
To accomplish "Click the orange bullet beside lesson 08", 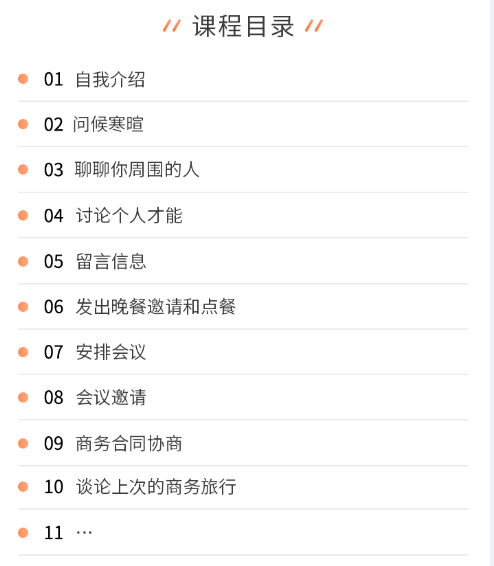I will (x=23, y=397).
